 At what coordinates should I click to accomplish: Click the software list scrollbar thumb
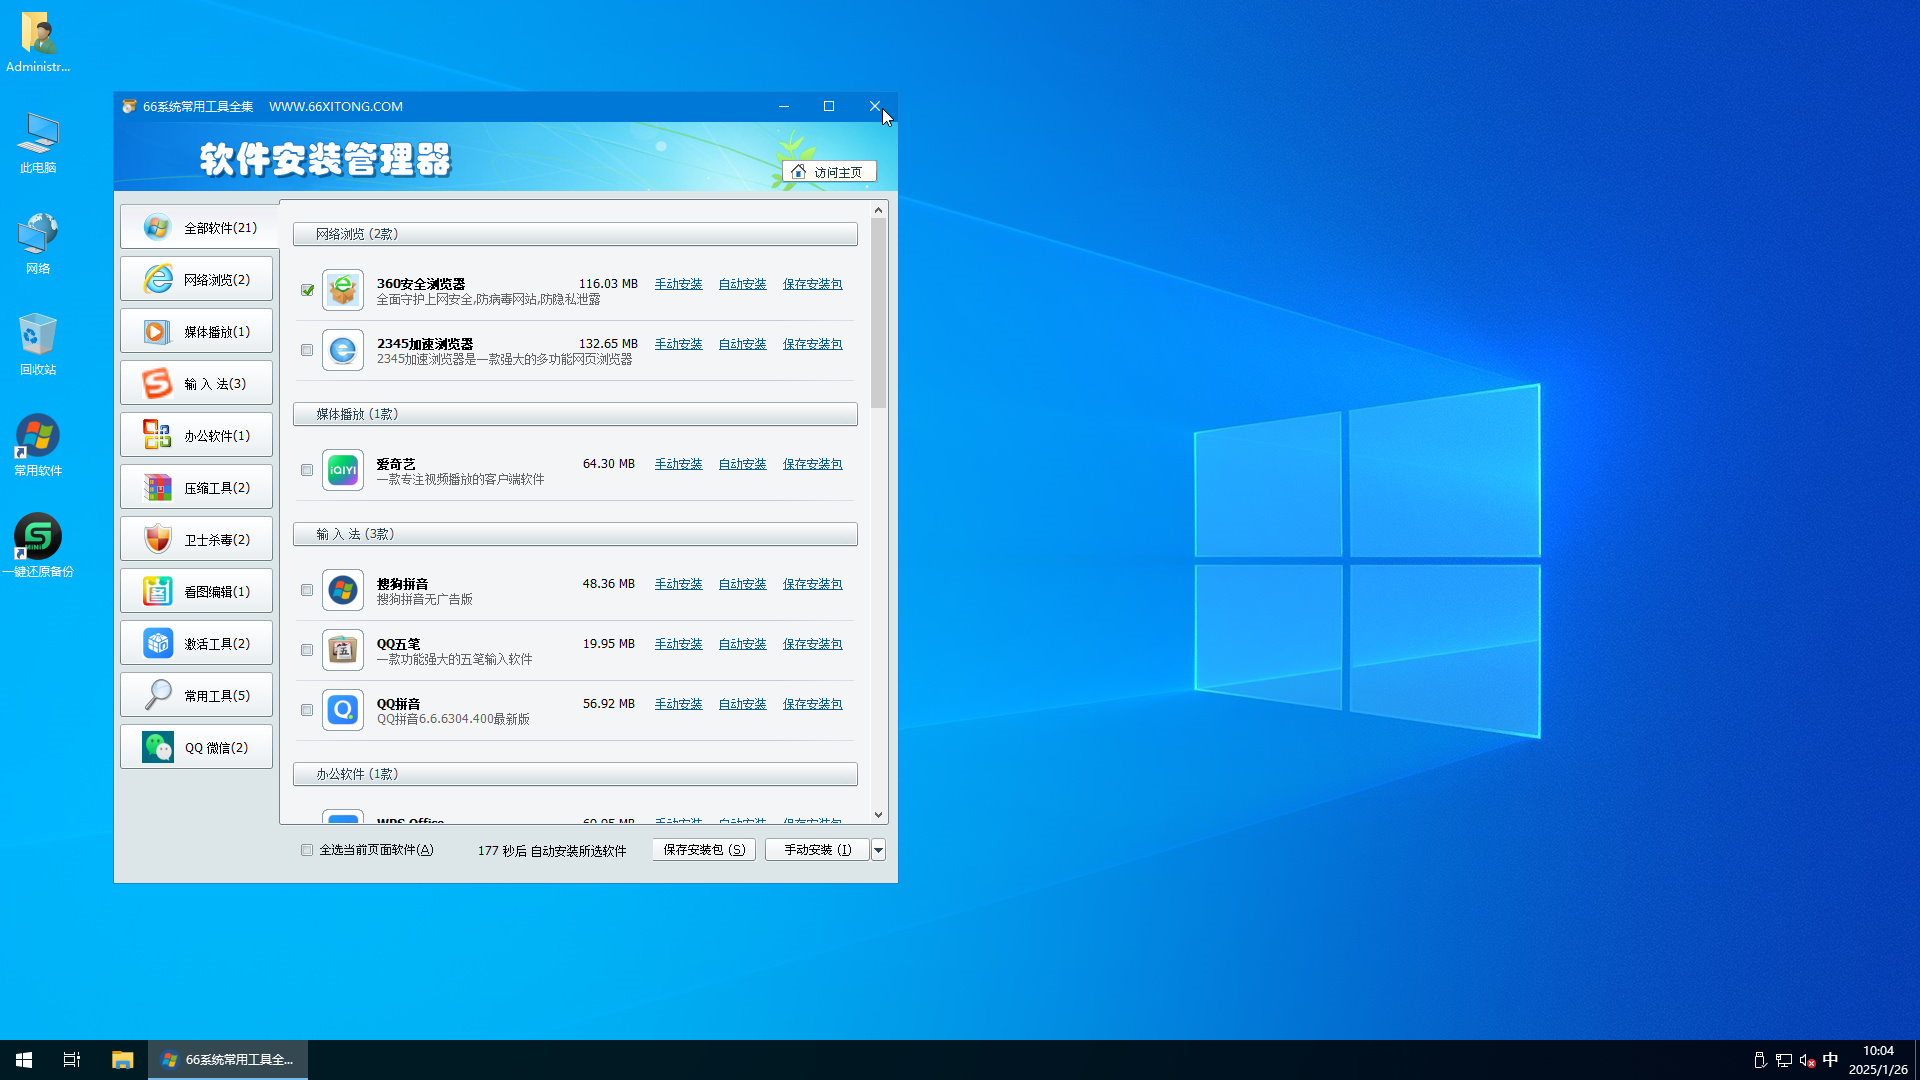click(x=878, y=313)
